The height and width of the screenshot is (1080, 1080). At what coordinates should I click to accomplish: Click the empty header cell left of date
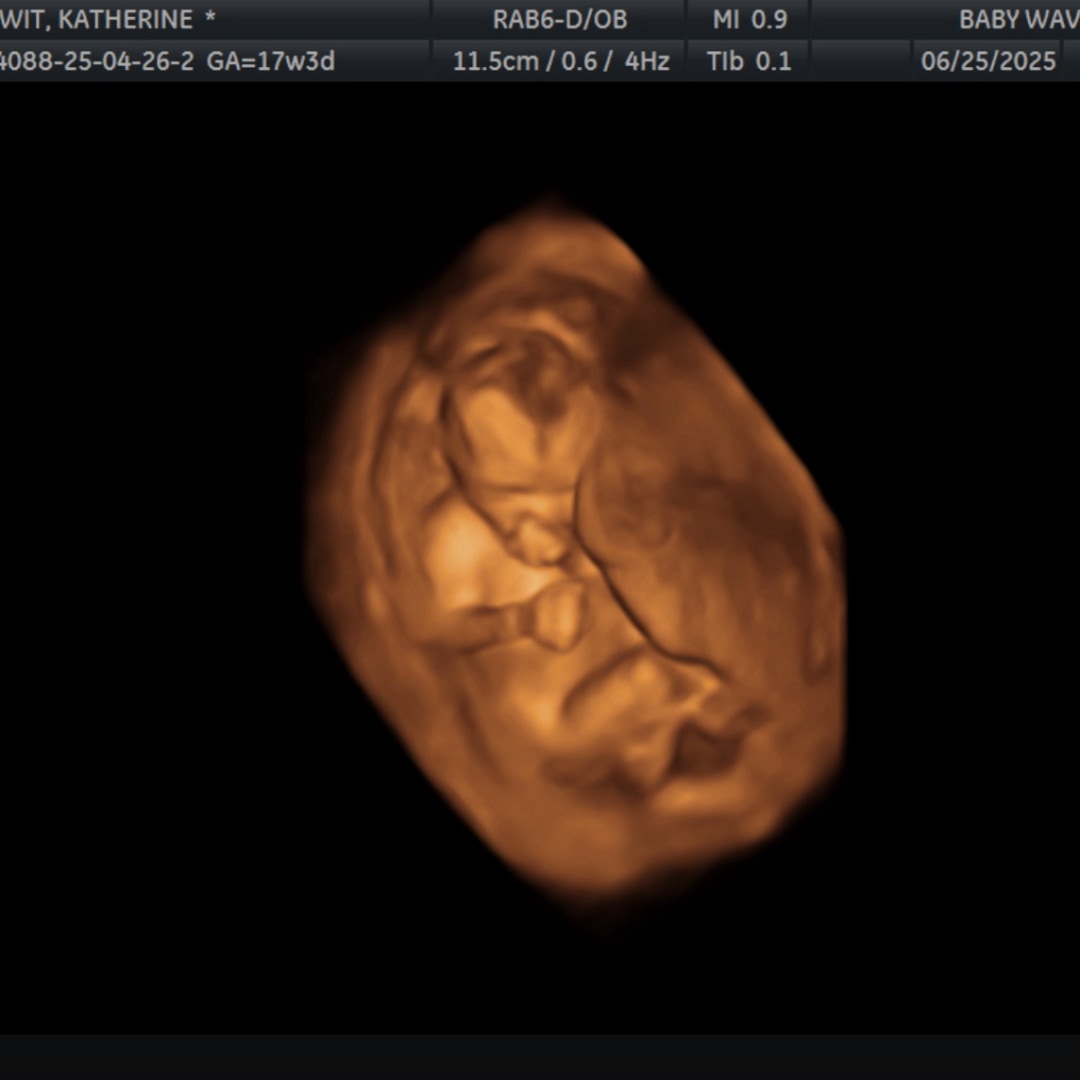click(x=860, y=61)
